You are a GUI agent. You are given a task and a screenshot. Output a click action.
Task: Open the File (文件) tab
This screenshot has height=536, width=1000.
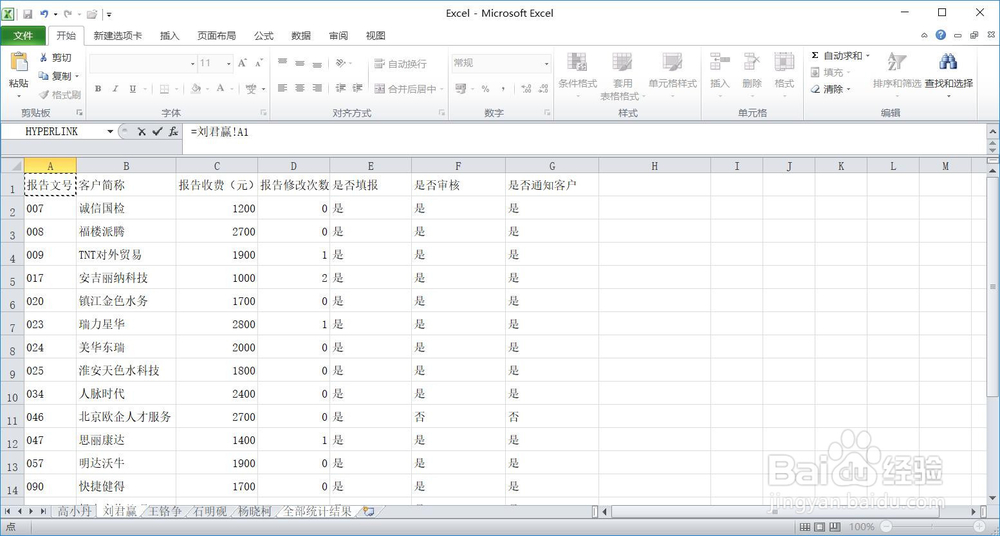[x=23, y=36]
